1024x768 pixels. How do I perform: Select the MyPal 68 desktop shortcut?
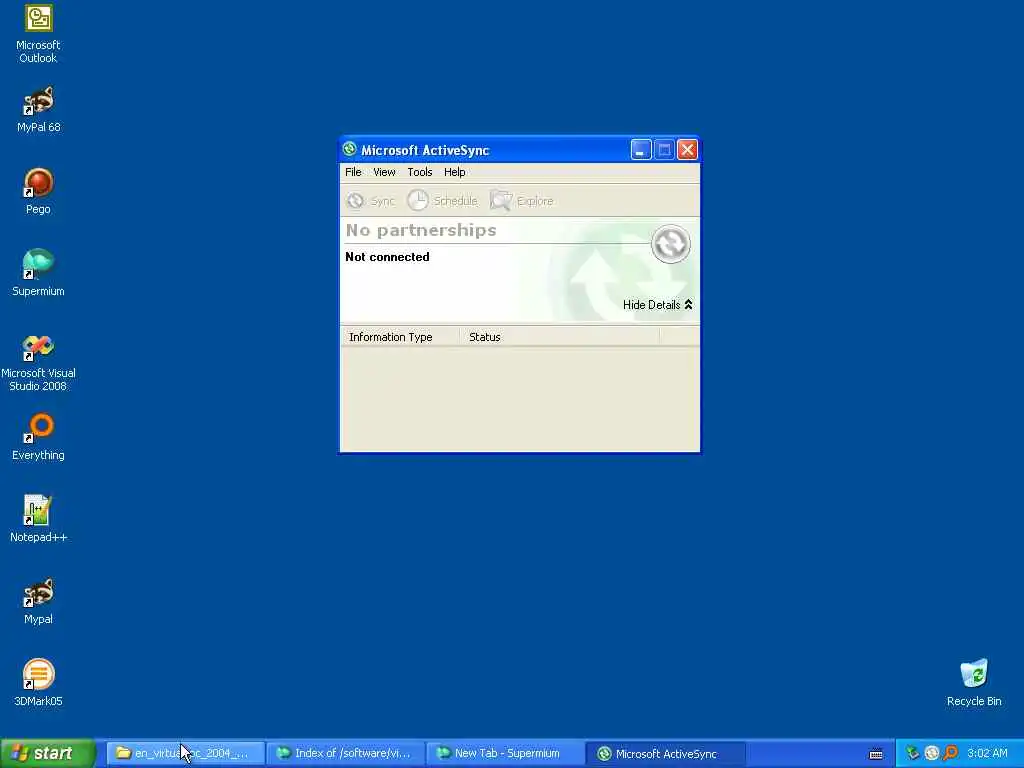[39, 110]
